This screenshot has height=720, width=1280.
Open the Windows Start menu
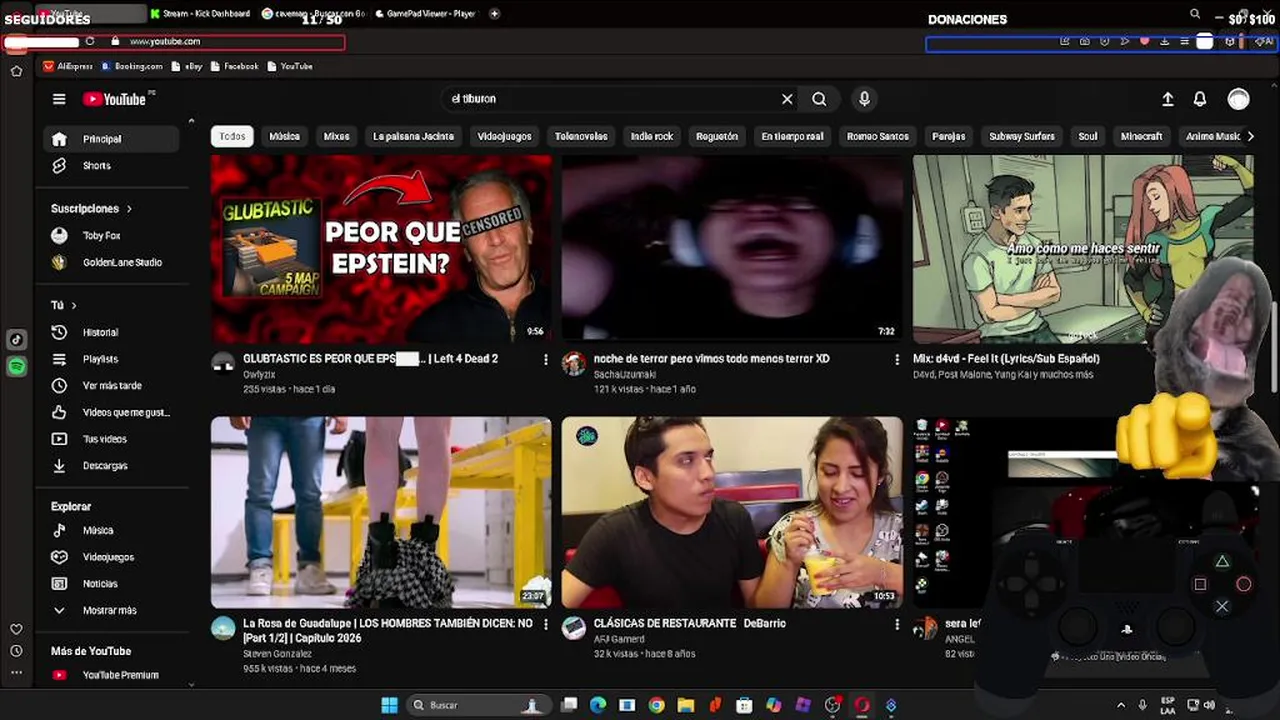389,705
